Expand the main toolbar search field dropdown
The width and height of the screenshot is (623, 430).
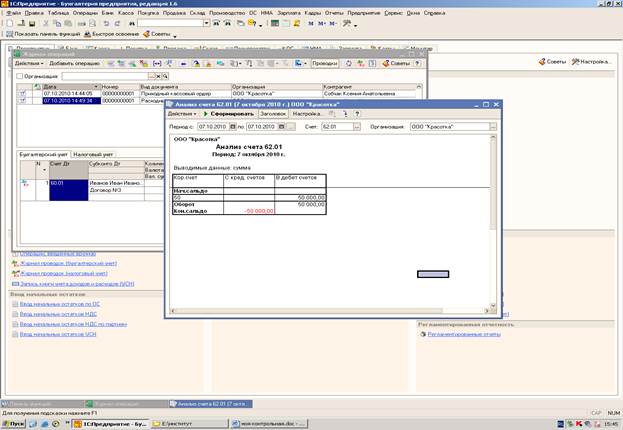[206, 23]
